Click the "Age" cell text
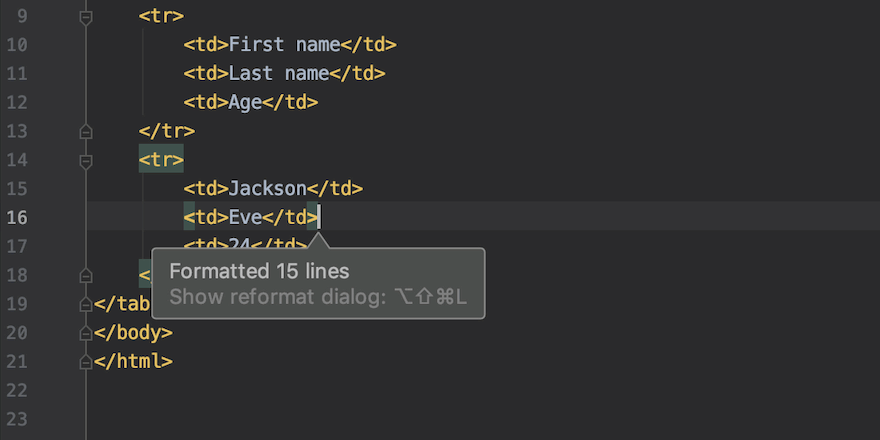880x440 pixels. (245, 102)
